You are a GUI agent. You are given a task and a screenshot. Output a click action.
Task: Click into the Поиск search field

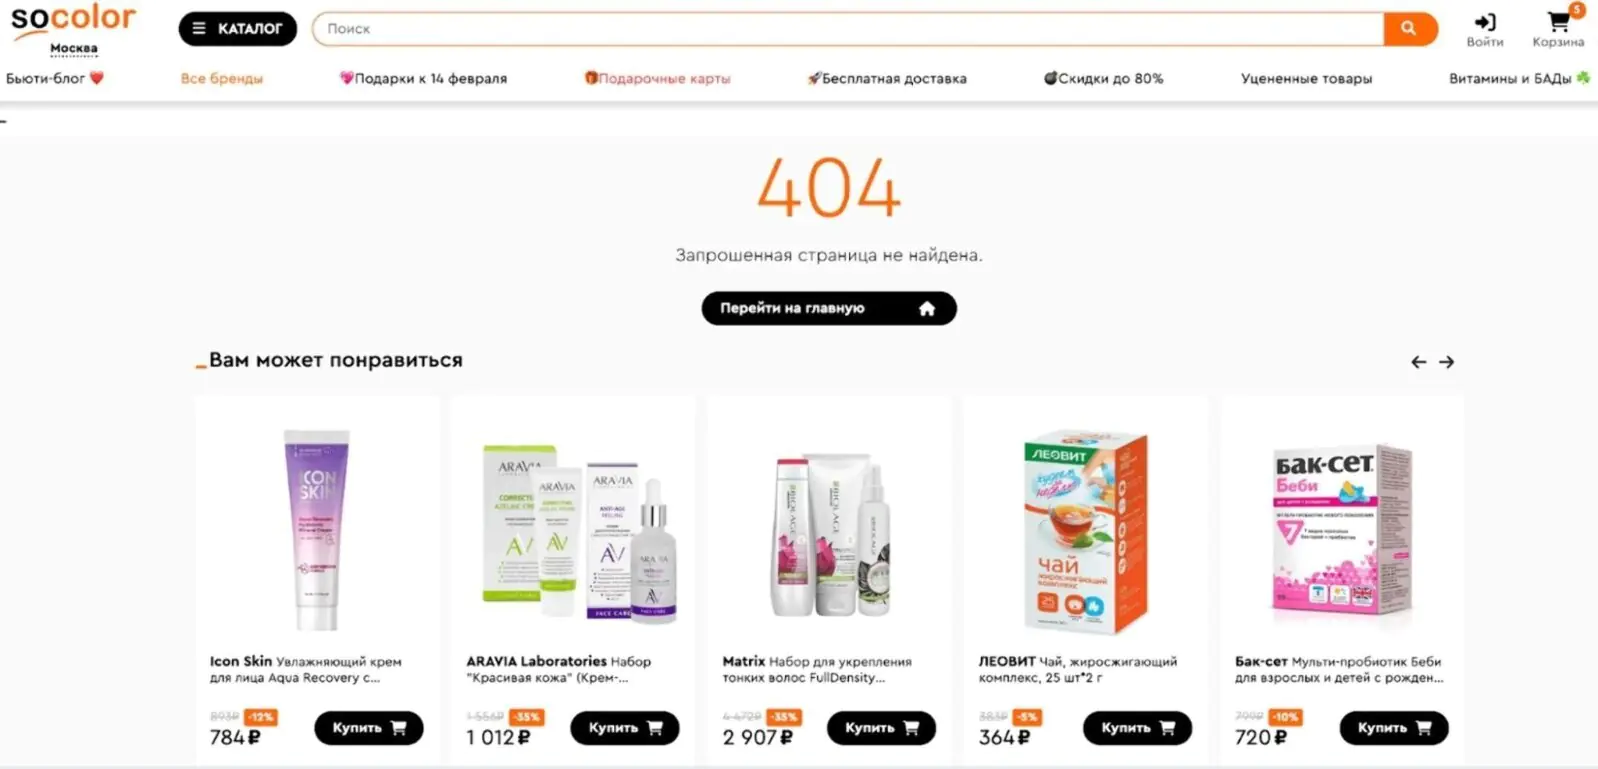tap(848, 29)
